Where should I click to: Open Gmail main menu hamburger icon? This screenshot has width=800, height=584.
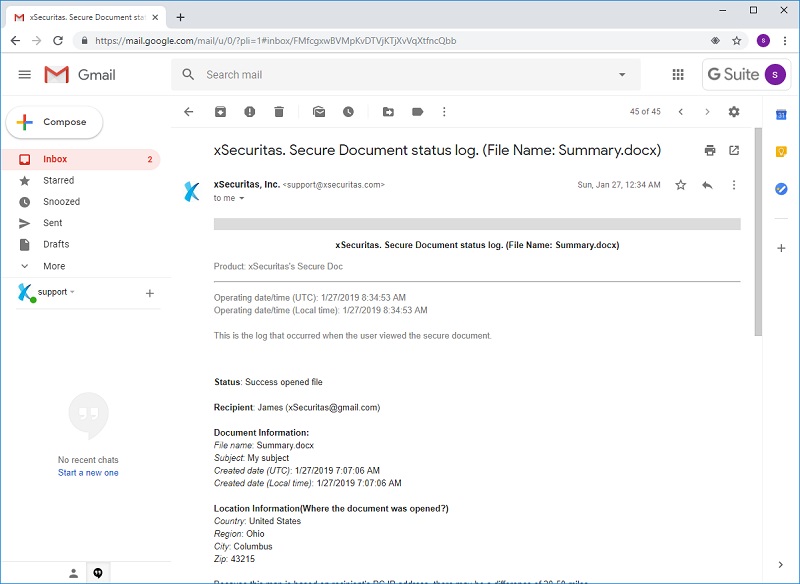(24, 75)
